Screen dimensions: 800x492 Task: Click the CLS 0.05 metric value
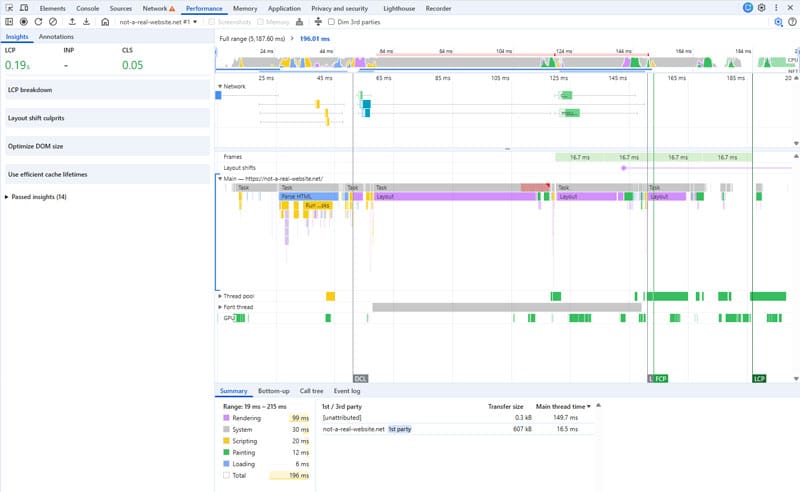[133, 65]
